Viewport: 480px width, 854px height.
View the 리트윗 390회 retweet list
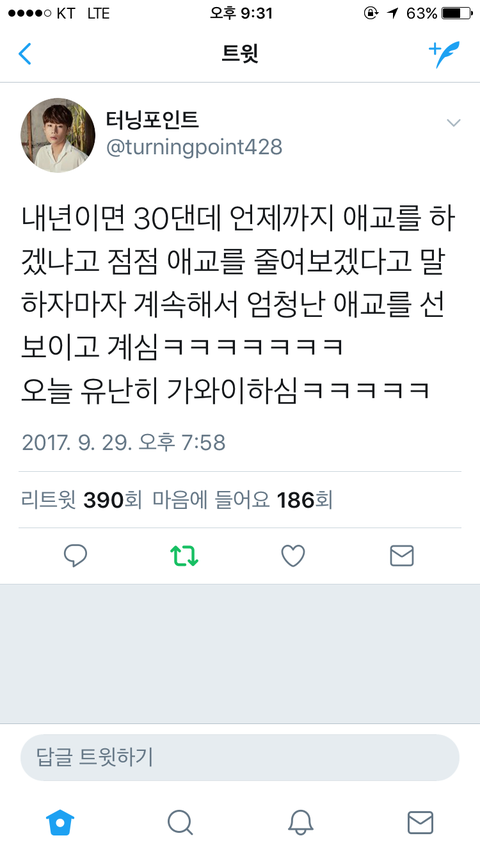pos(81,499)
